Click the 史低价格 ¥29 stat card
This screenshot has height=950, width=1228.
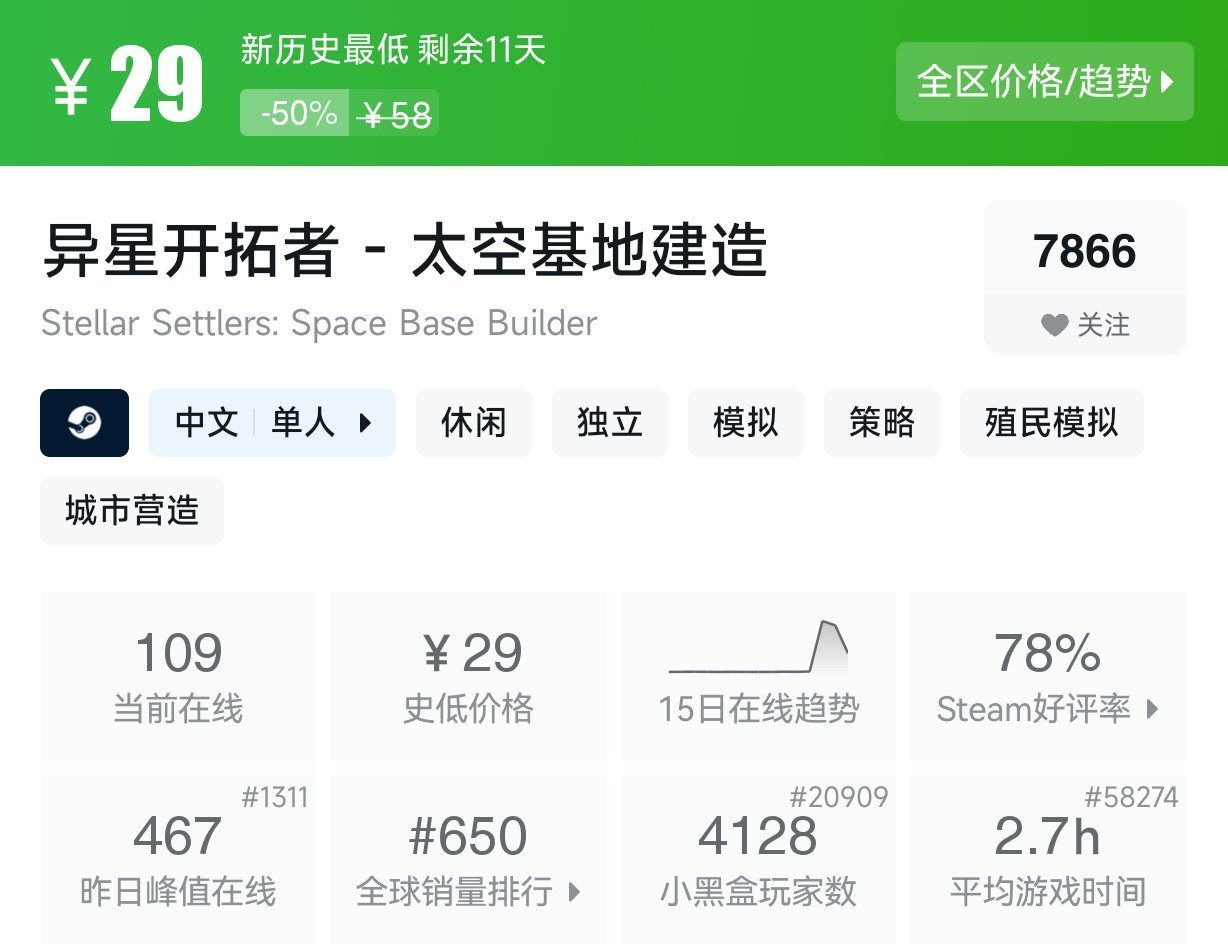pyautogui.click(x=468, y=676)
